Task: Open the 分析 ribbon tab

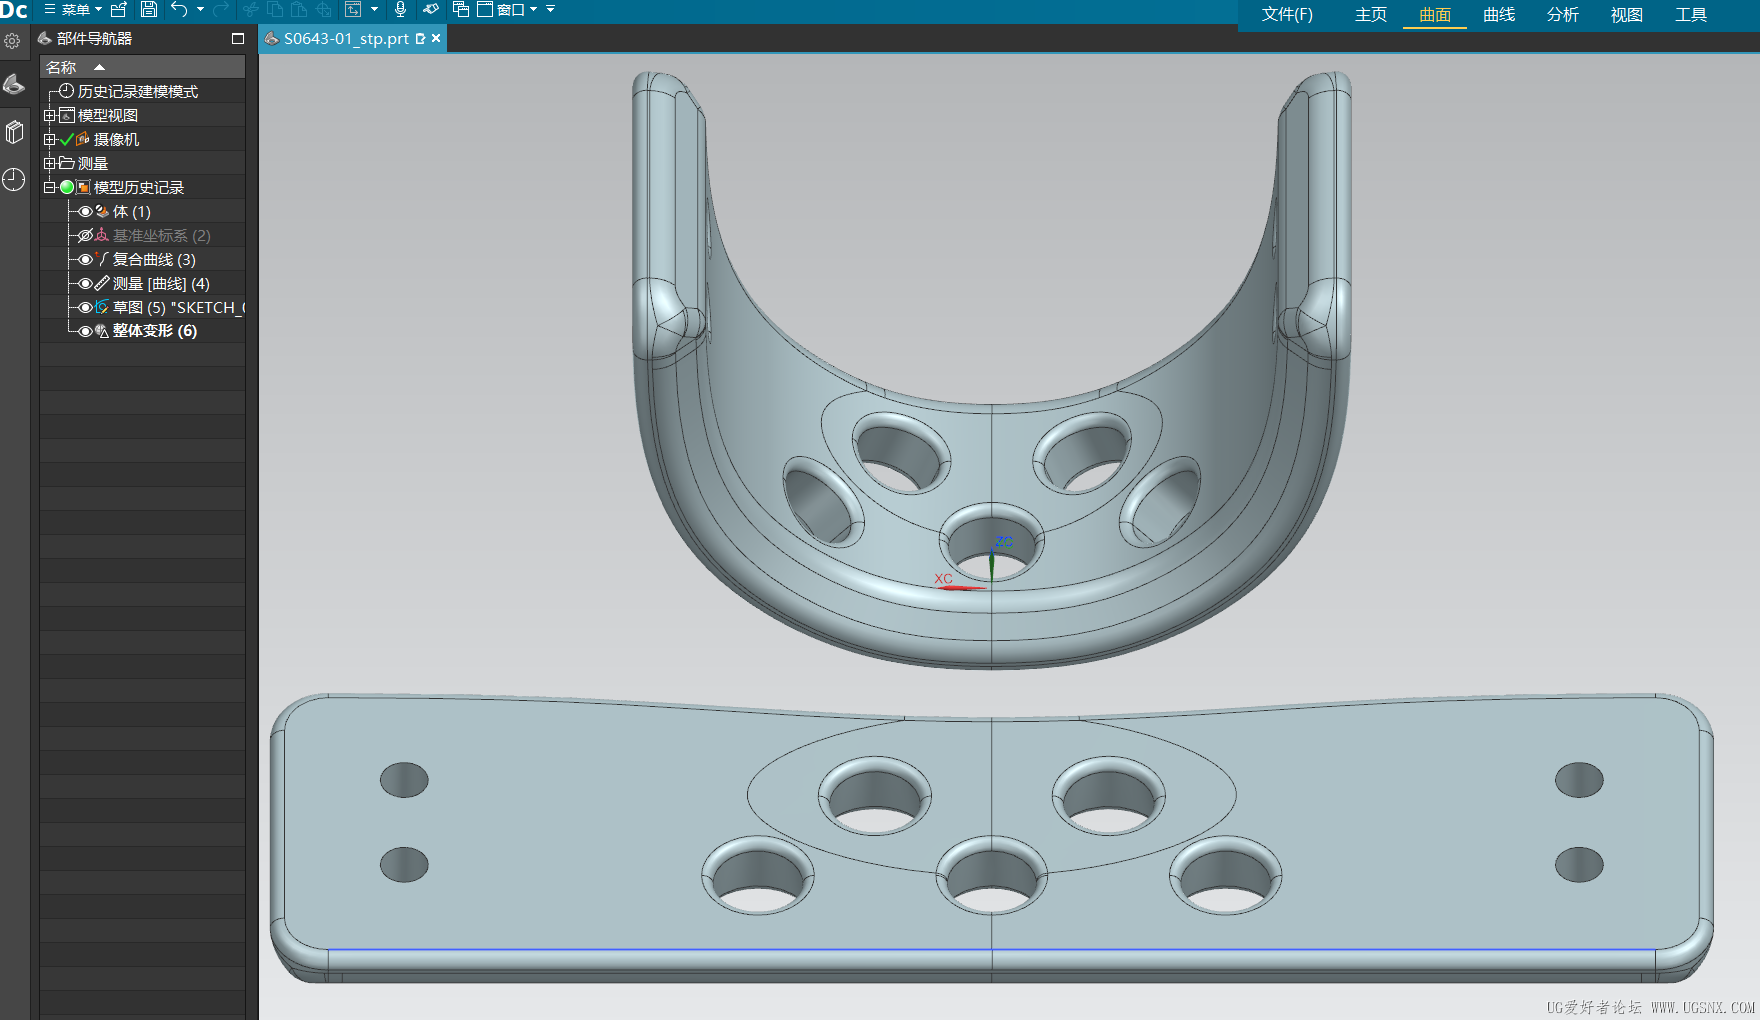Action: (1563, 15)
